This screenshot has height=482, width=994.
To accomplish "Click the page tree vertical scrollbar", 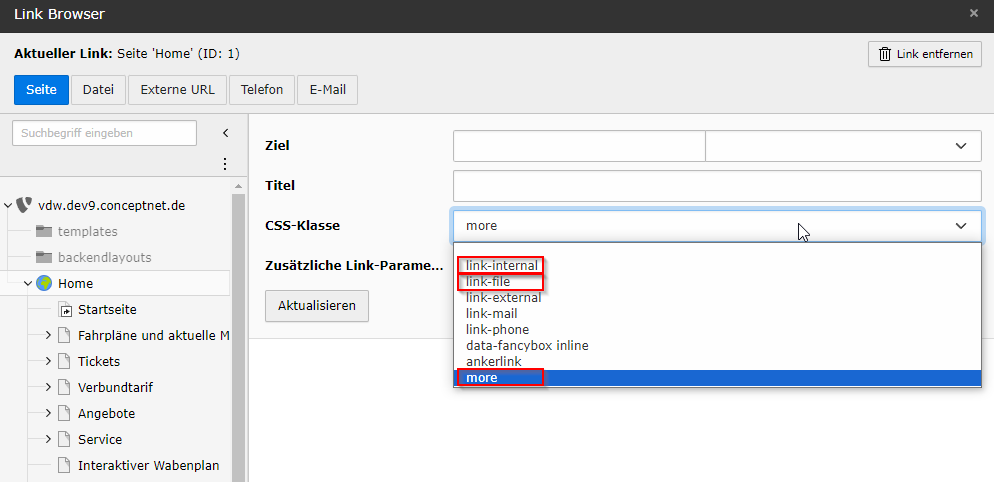I will click(238, 330).
